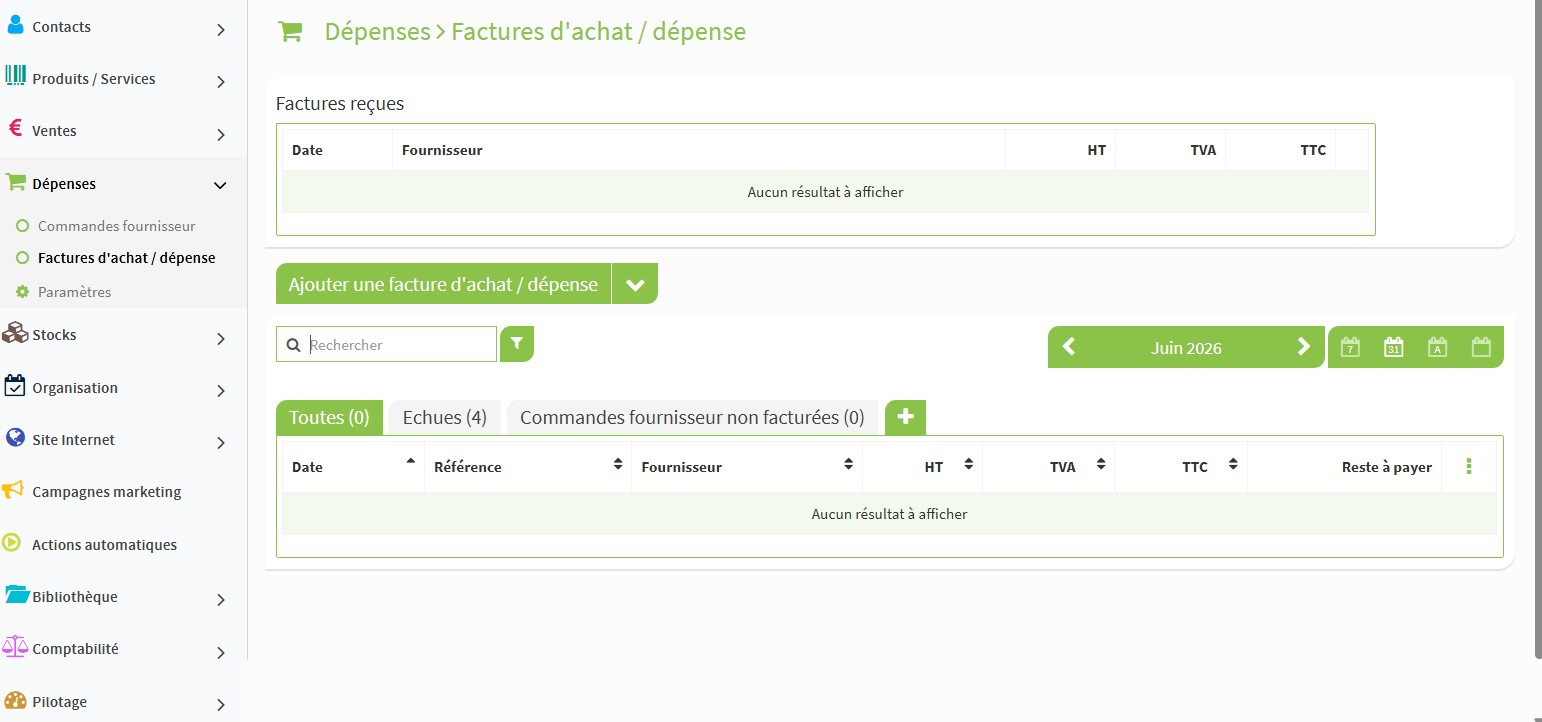Sort the lower table by Date
1542x722 pixels.
[x=353, y=467]
